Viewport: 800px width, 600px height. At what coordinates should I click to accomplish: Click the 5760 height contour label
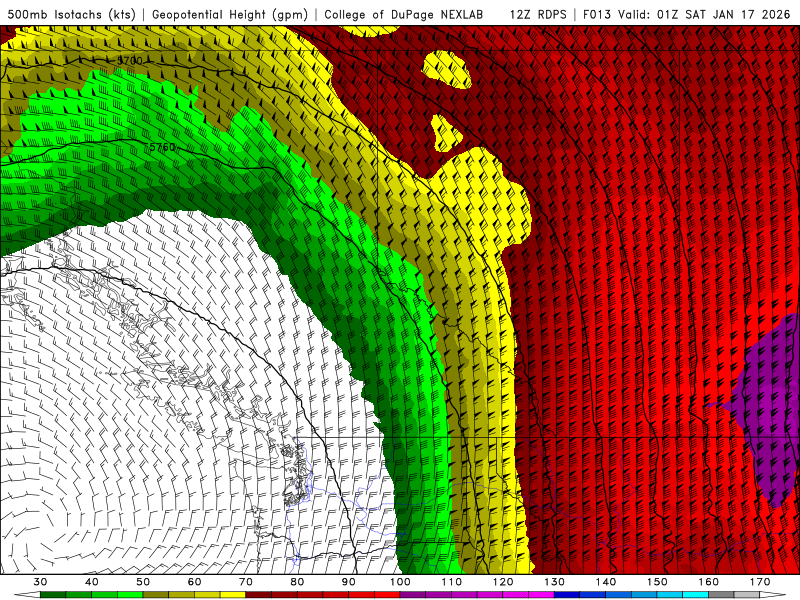coord(161,147)
